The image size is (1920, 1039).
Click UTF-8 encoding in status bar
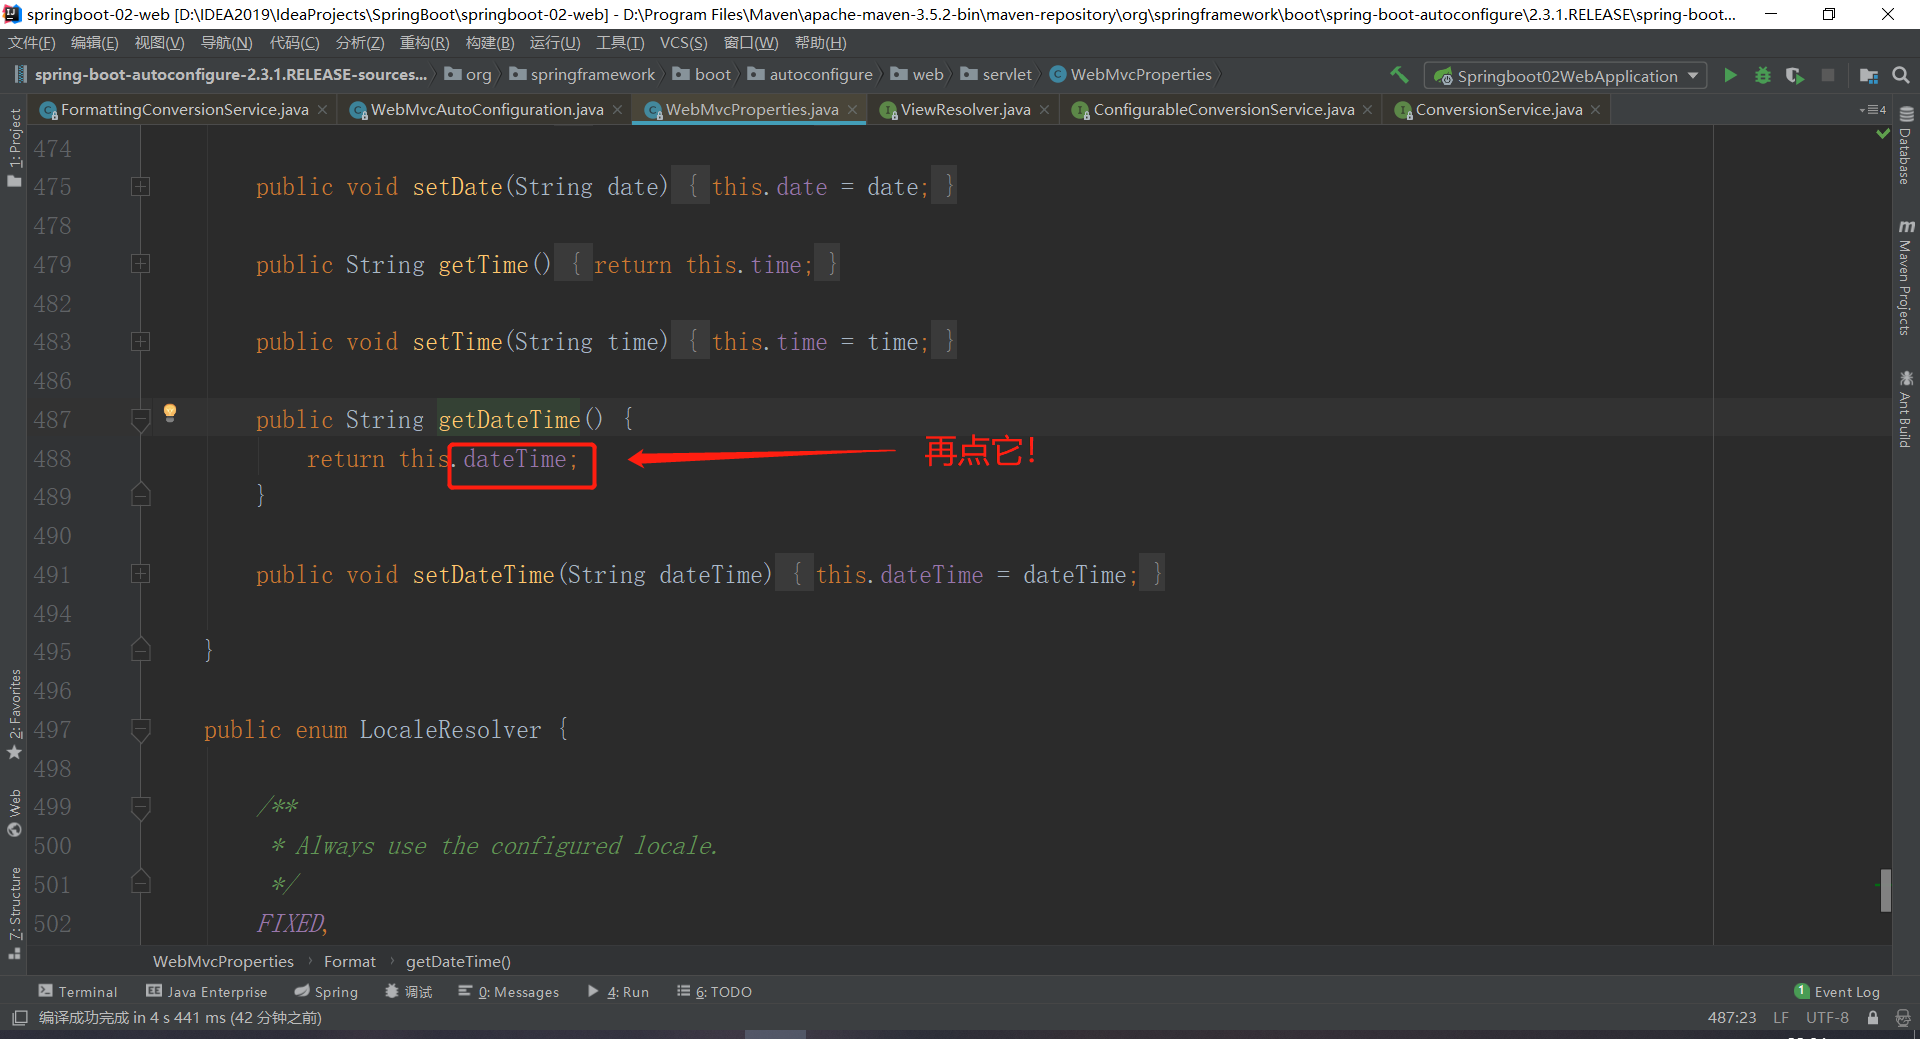pyautogui.click(x=1827, y=1018)
